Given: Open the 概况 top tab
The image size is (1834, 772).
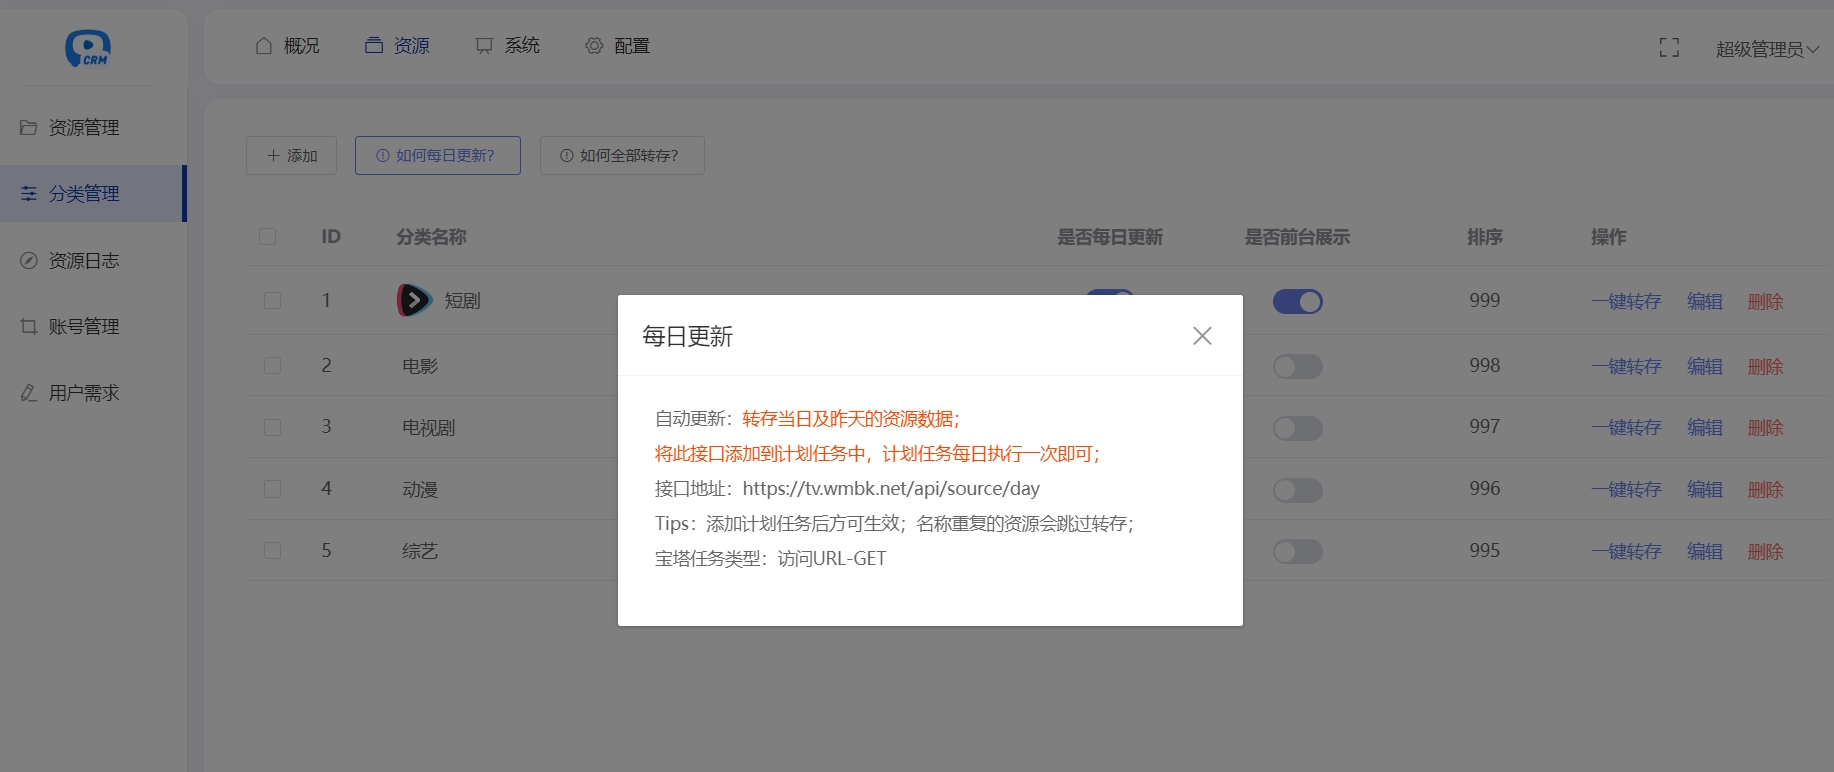Looking at the screenshot, I should point(288,46).
